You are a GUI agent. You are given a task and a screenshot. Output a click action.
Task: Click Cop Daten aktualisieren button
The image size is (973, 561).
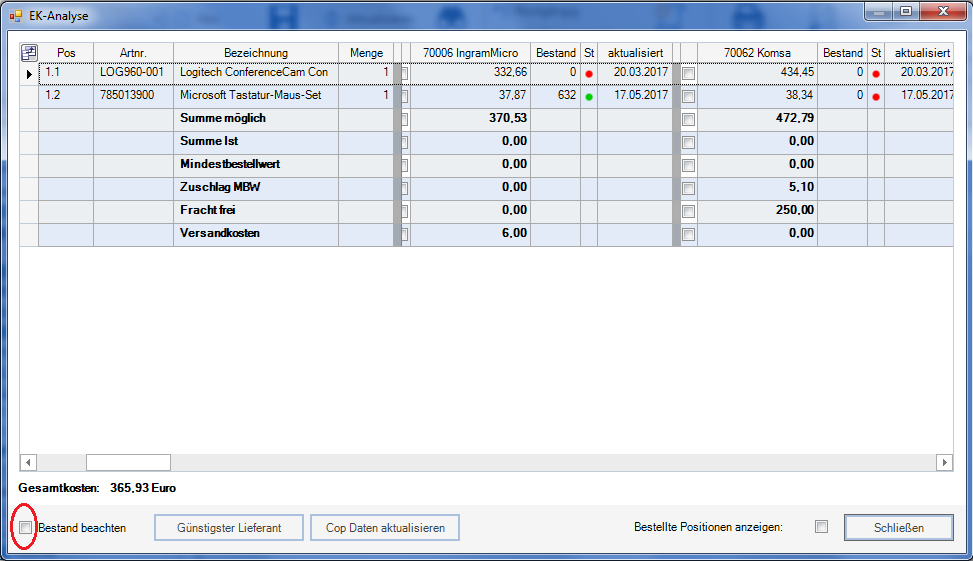pyautogui.click(x=385, y=528)
